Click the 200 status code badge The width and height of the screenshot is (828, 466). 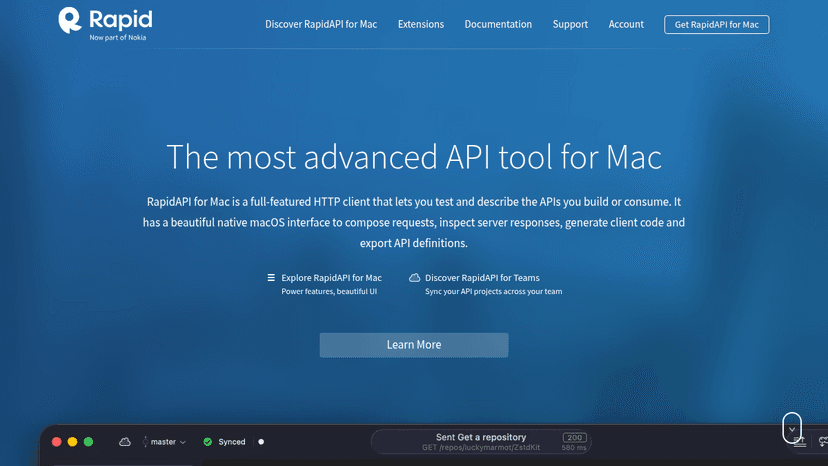575,437
